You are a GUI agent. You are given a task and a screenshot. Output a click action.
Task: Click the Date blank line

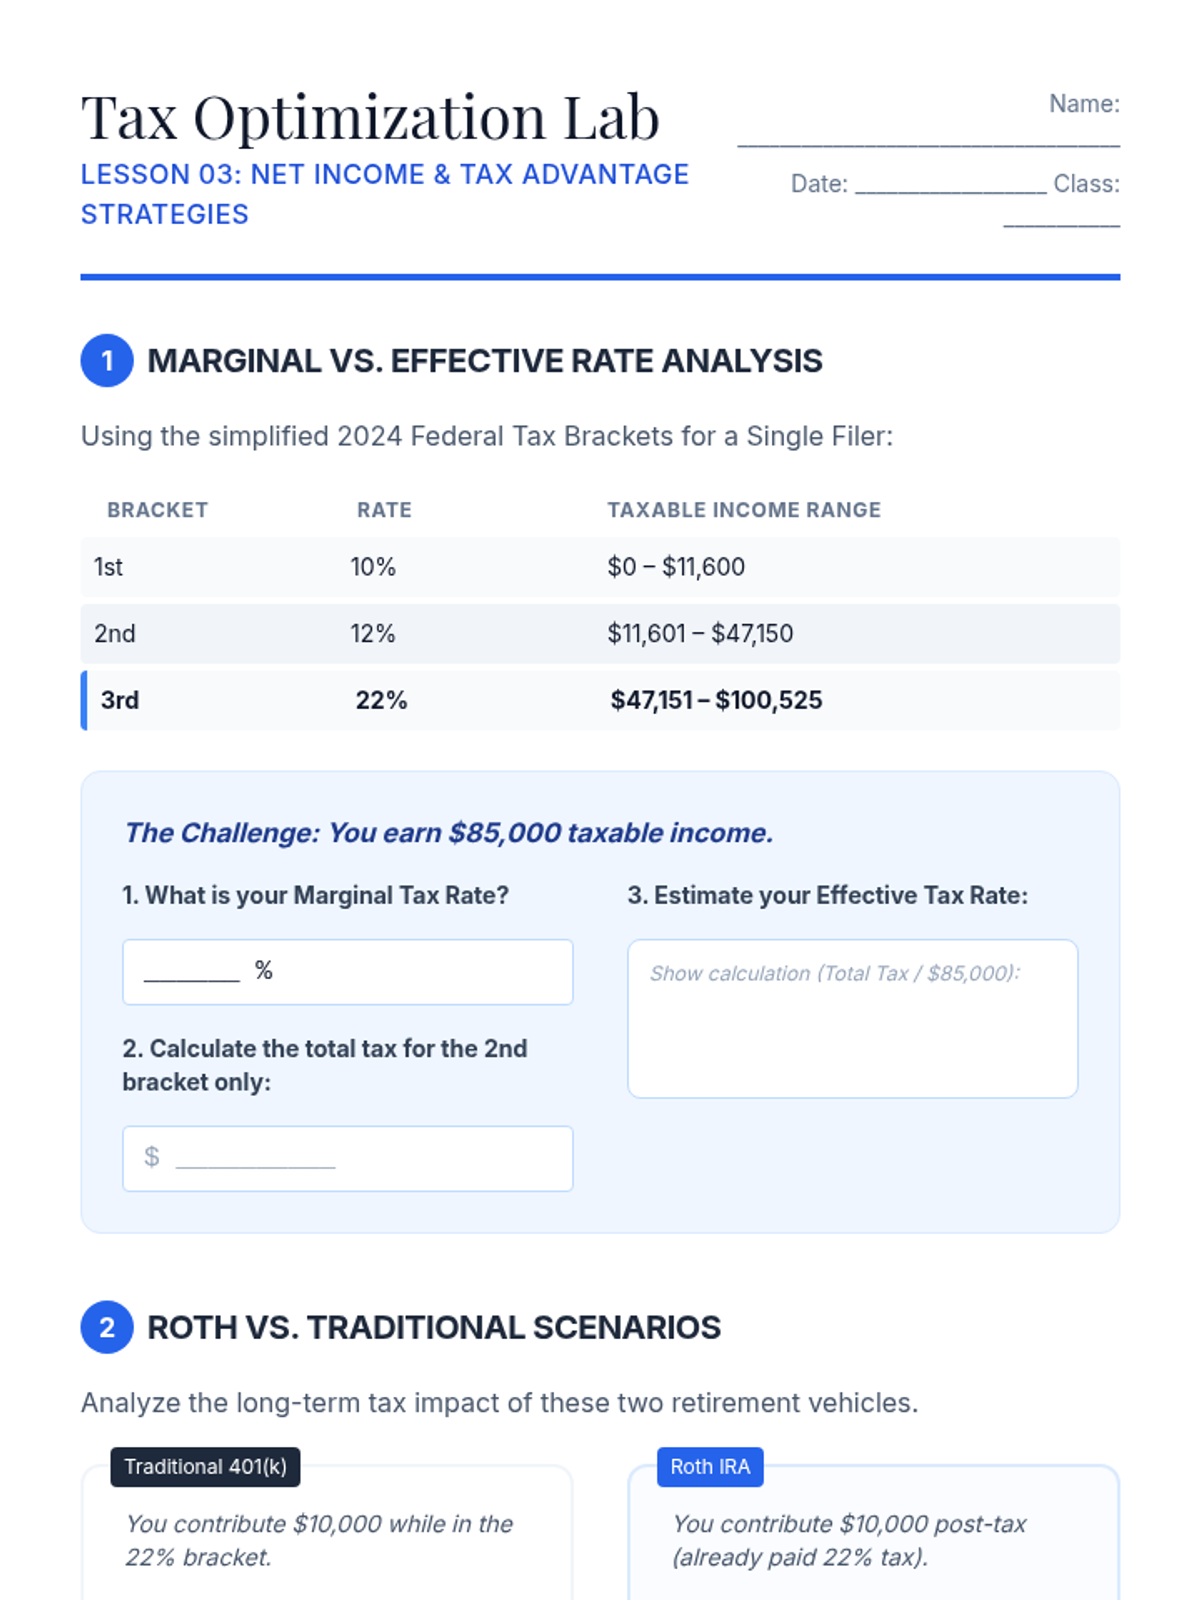tap(951, 190)
